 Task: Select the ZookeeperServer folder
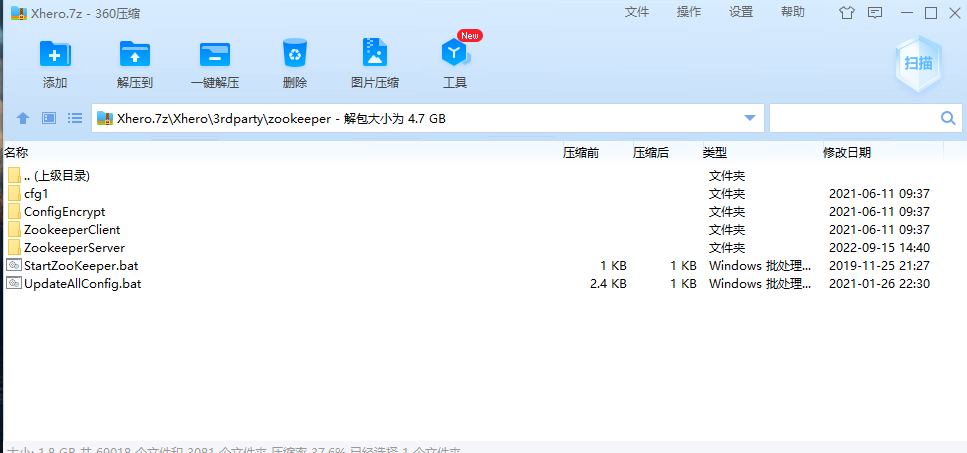coord(74,248)
